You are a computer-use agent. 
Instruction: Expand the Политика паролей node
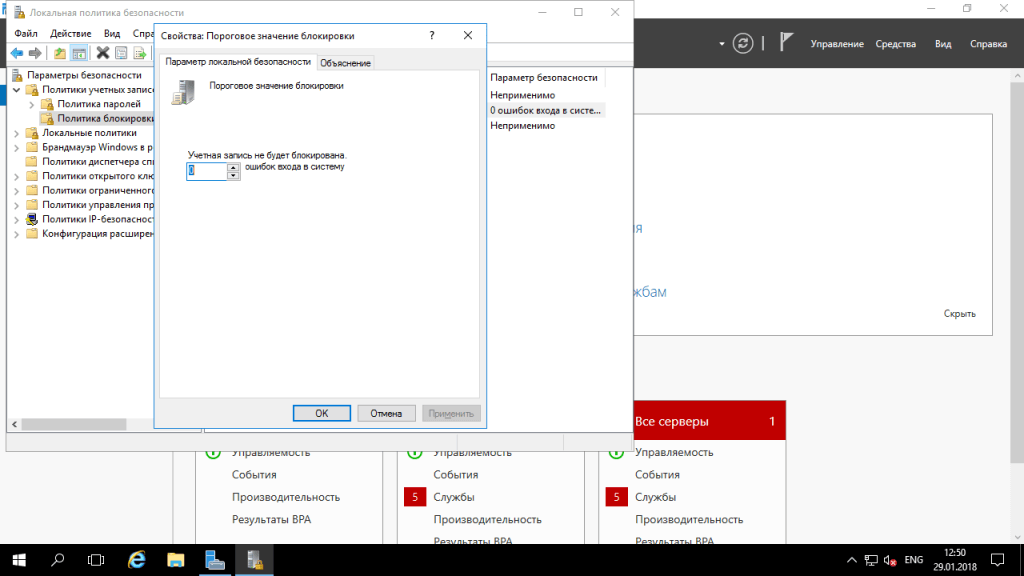point(32,104)
